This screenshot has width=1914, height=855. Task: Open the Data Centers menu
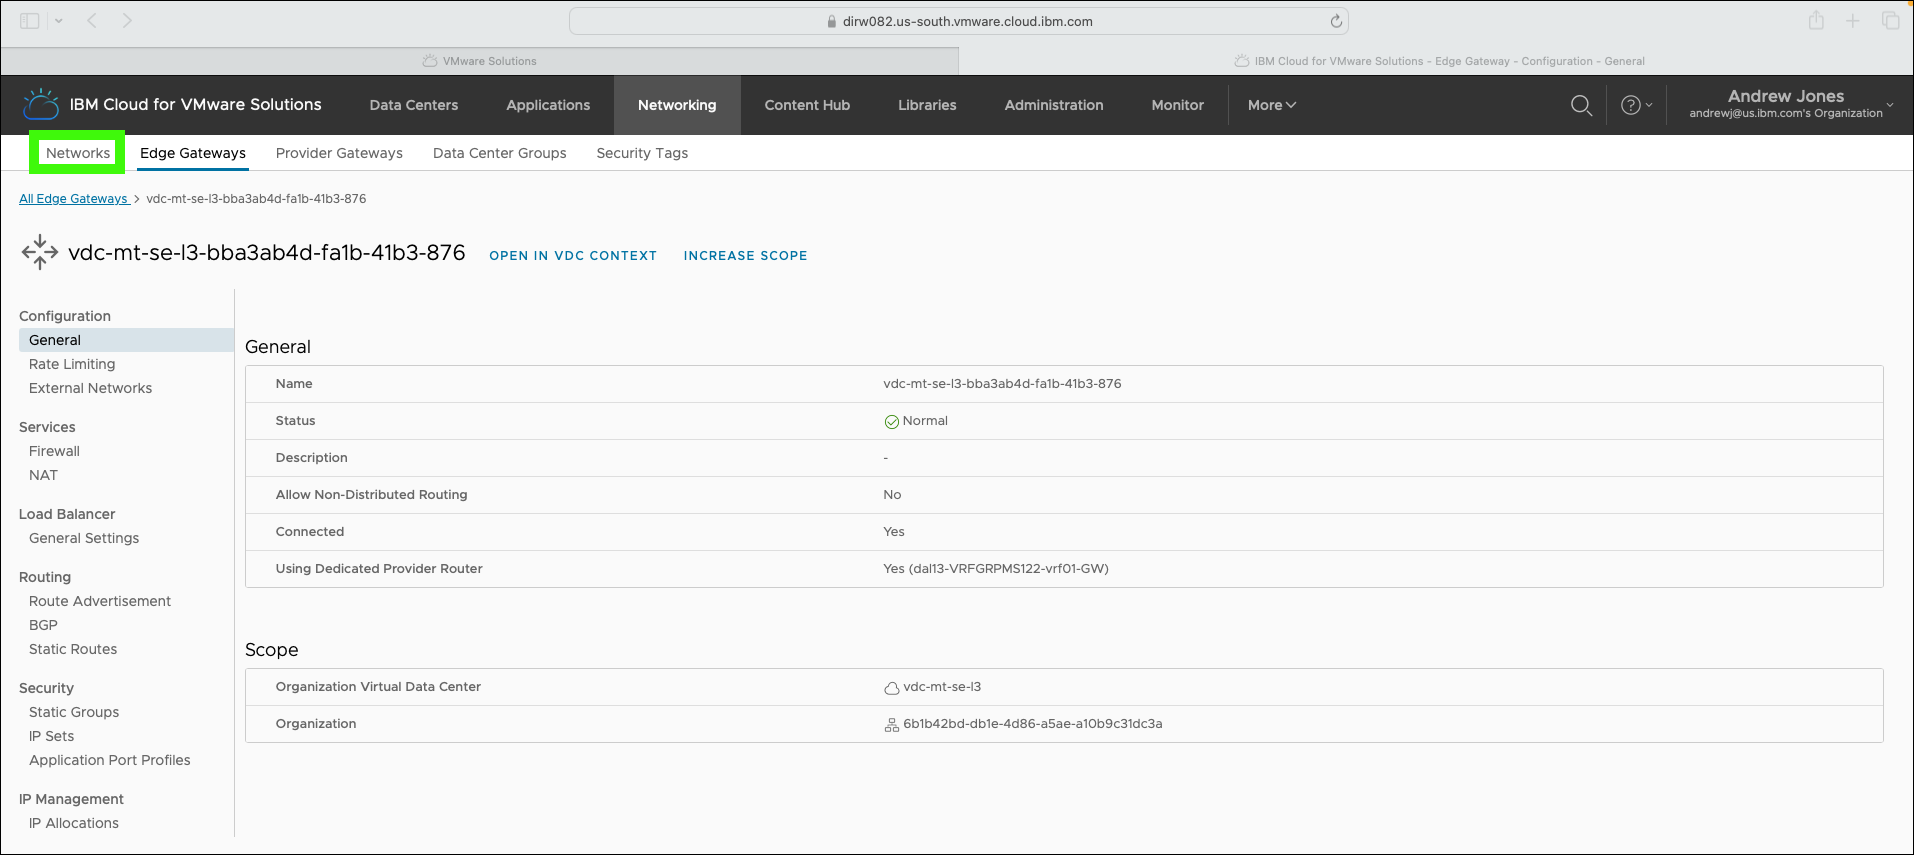tap(414, 105)
